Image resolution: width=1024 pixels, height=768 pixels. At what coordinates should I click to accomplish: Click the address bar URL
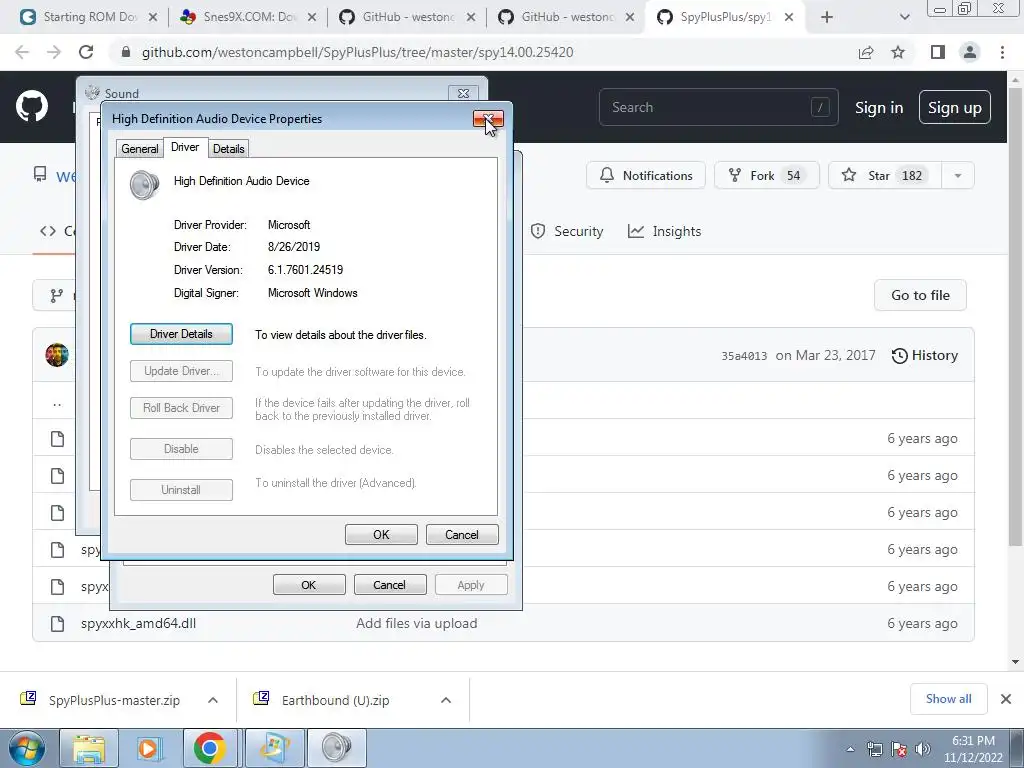357,52
